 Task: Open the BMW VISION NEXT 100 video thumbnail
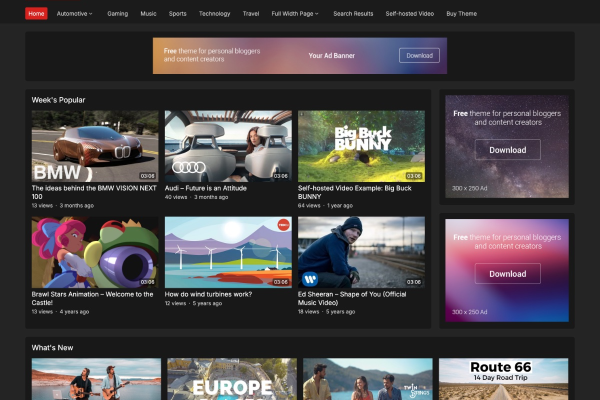(x=95, y=146)
